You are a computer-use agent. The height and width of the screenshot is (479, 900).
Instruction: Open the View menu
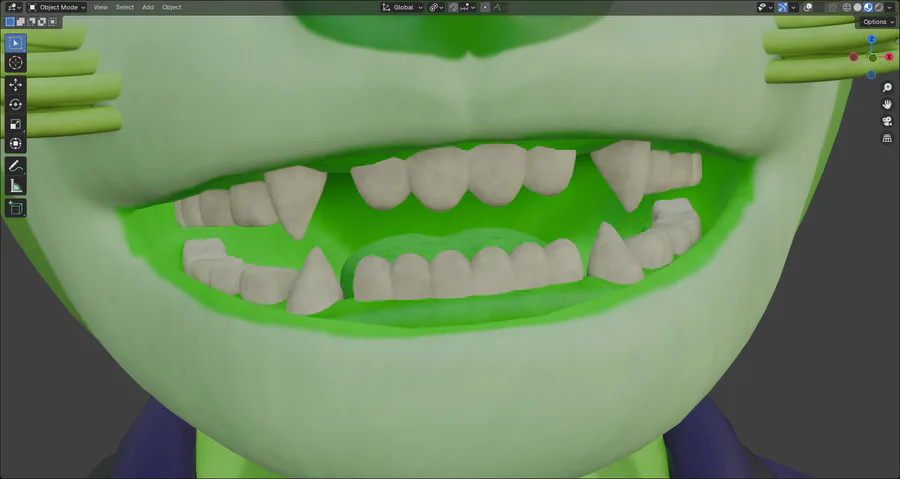pyautogui.click(x=100, y=7)
